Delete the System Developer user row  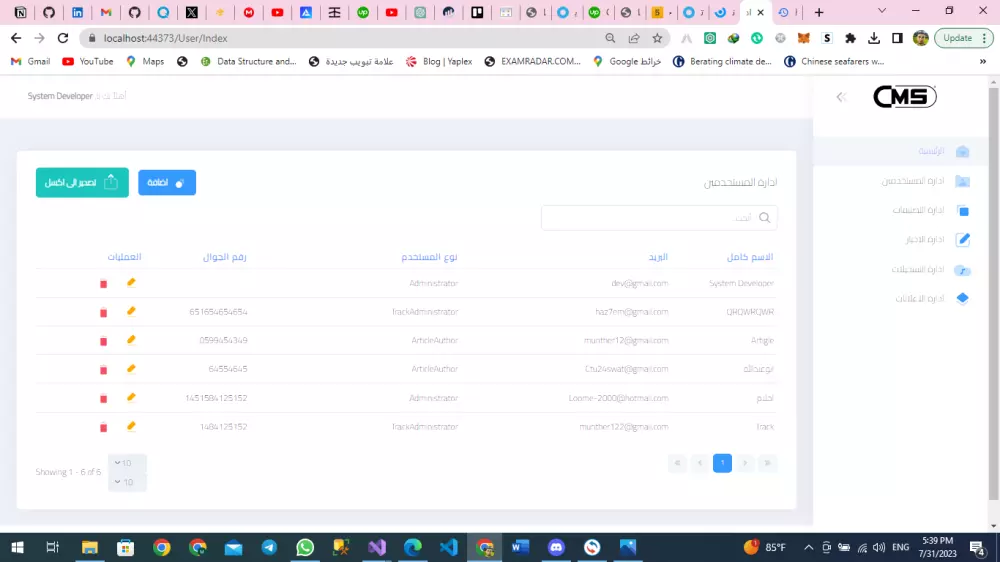click(x=103, y=283)
